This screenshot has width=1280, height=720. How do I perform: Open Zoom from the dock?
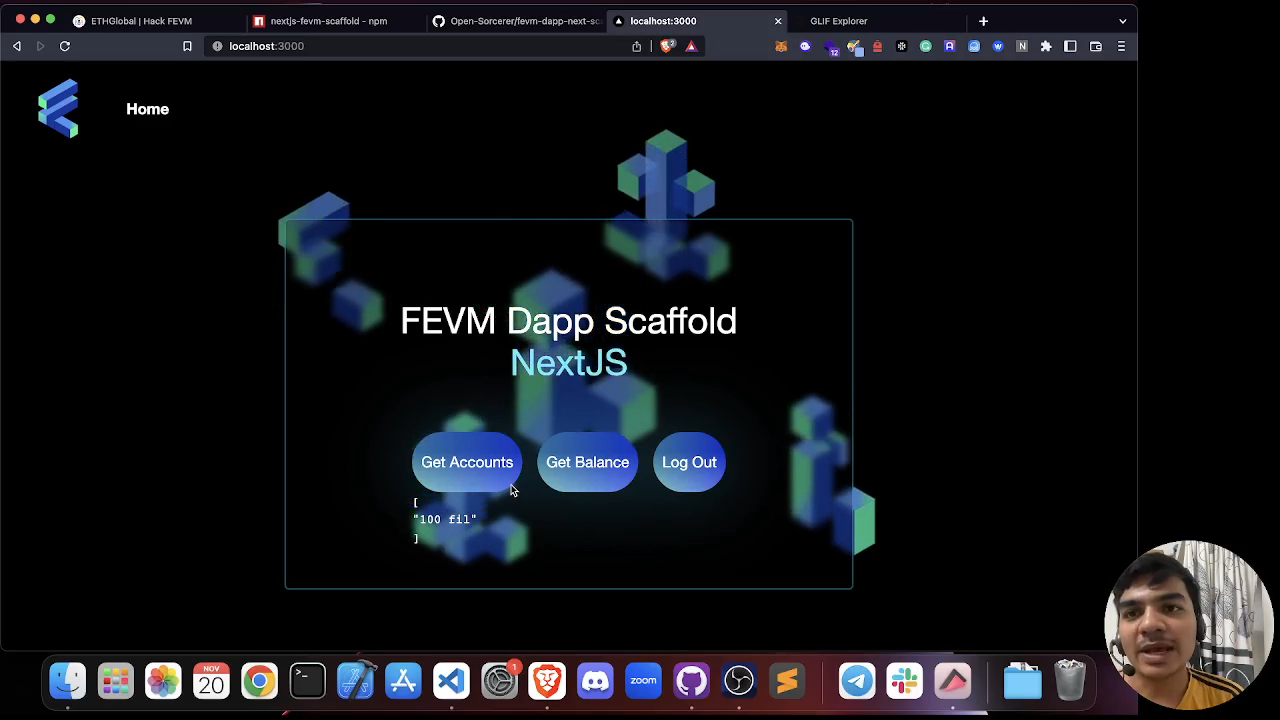(643, 681)
